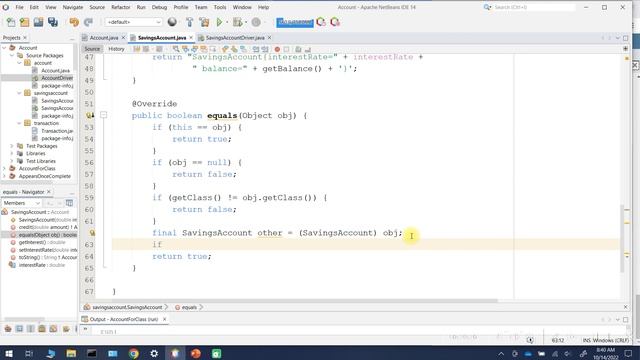Click the equals breadcrumb item

pos(189,307)
